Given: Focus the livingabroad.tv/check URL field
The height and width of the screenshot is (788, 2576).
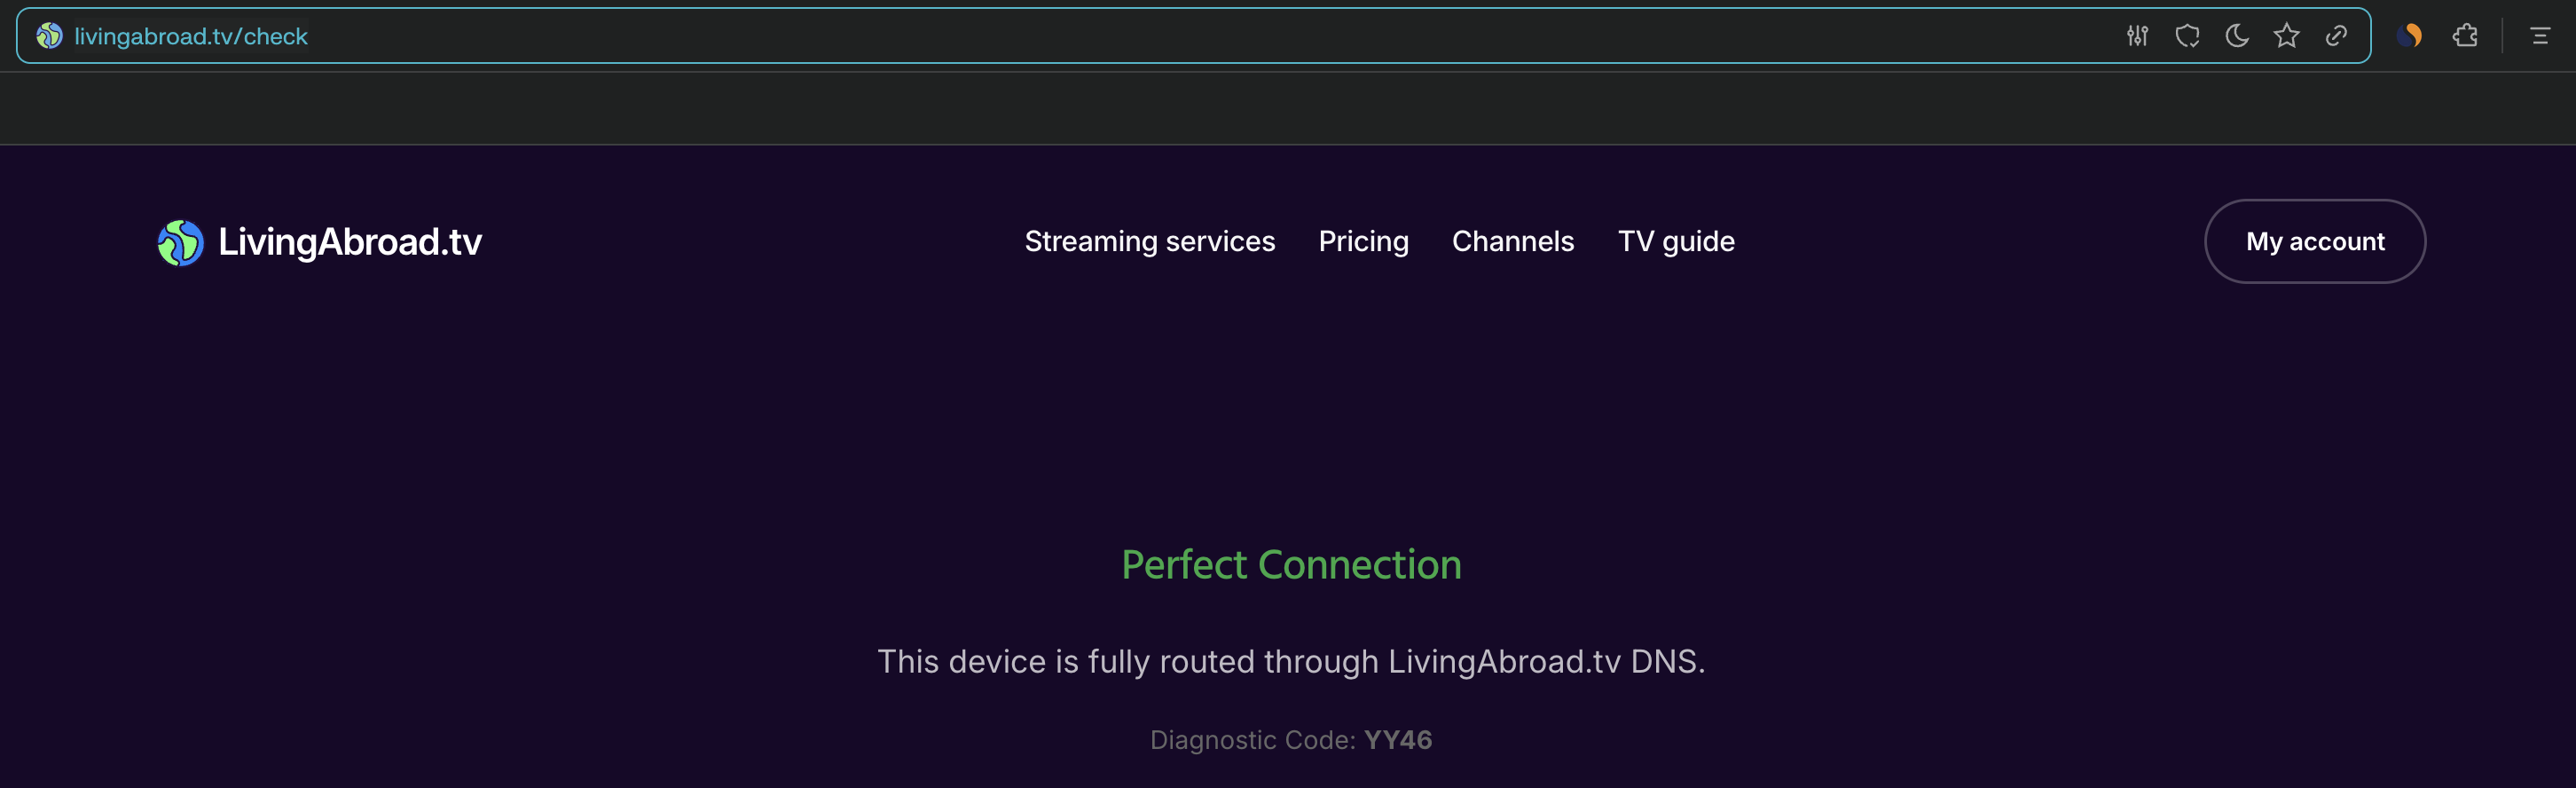Looking at the screenshot, I should point(191,36).
